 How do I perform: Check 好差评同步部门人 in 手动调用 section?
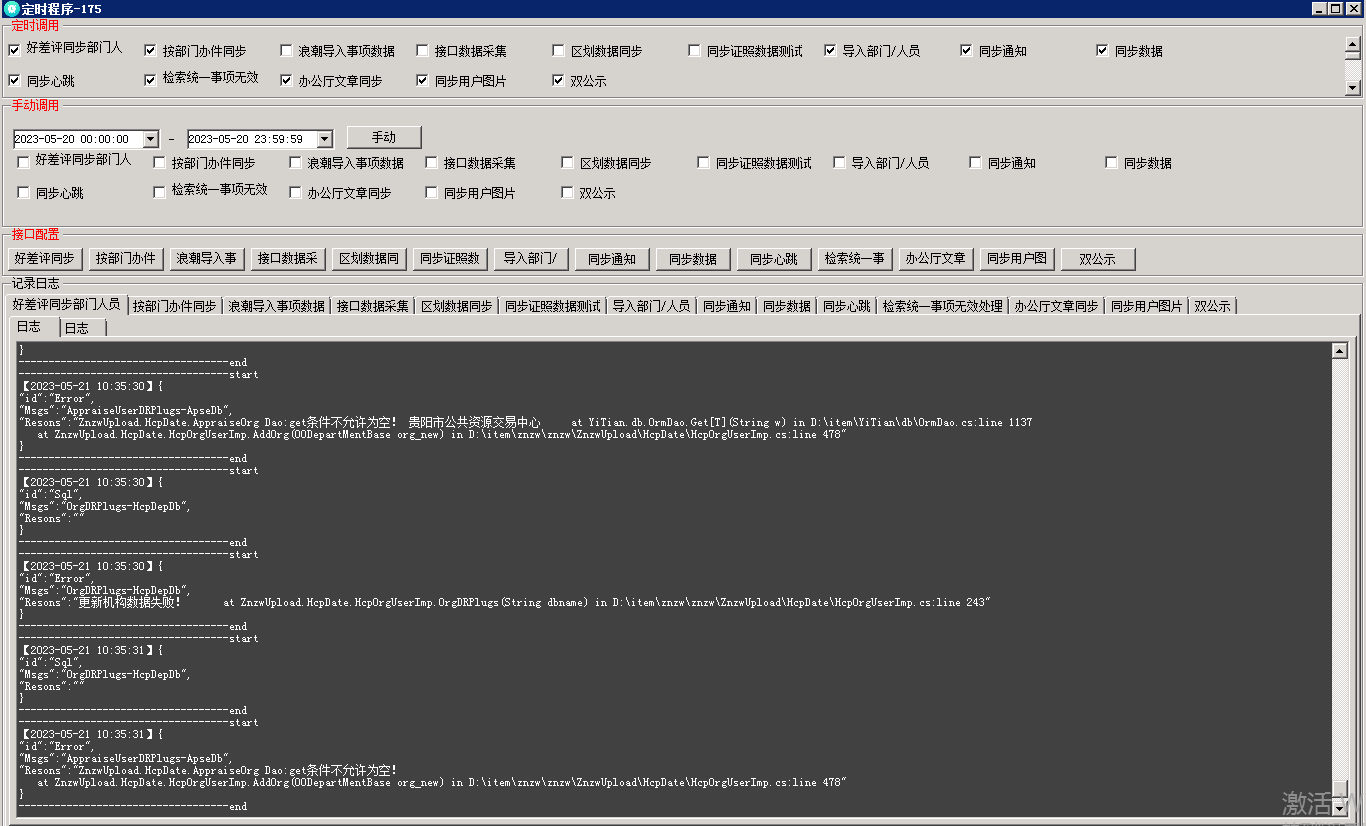(24, 162)
